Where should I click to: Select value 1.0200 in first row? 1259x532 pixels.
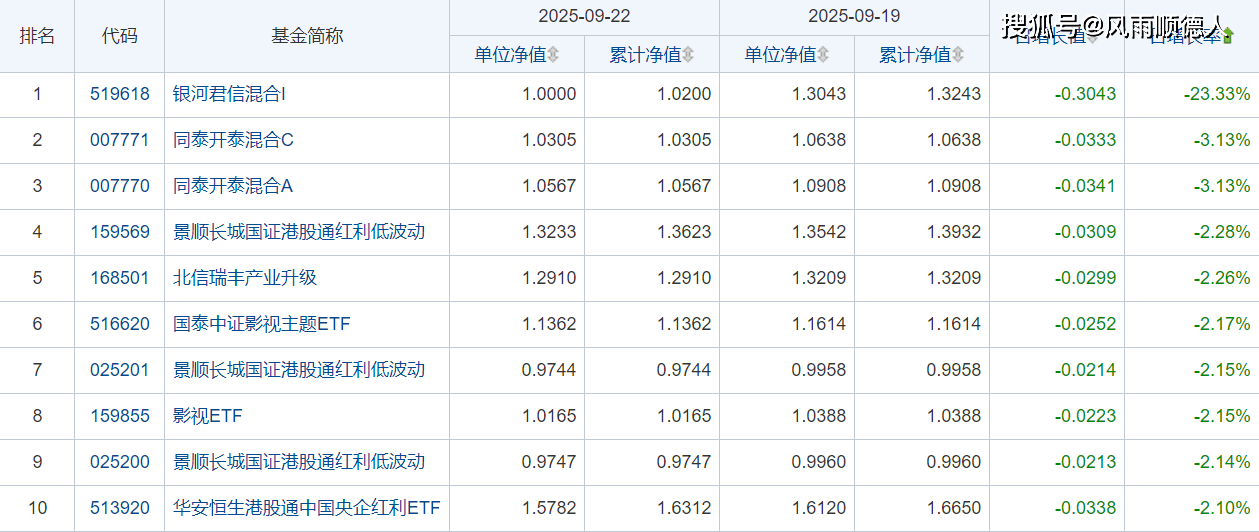point(684,94)
